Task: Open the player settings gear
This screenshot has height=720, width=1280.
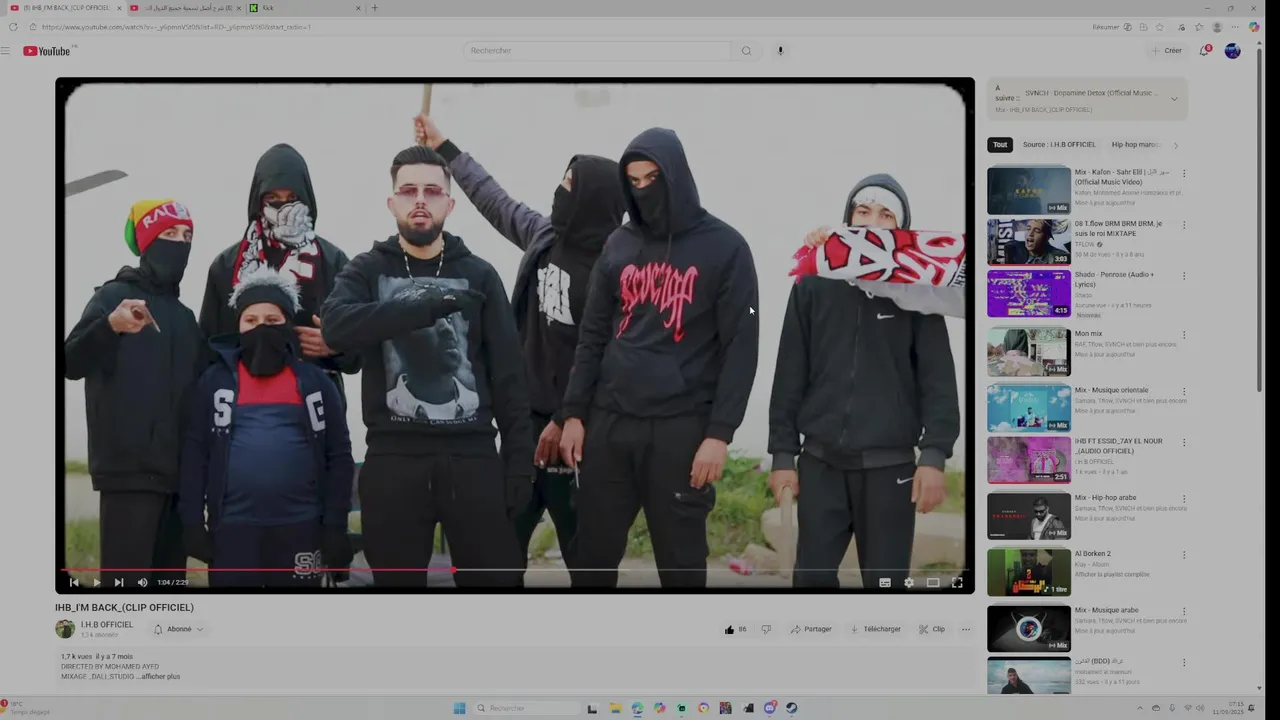Action: (909, 582)
